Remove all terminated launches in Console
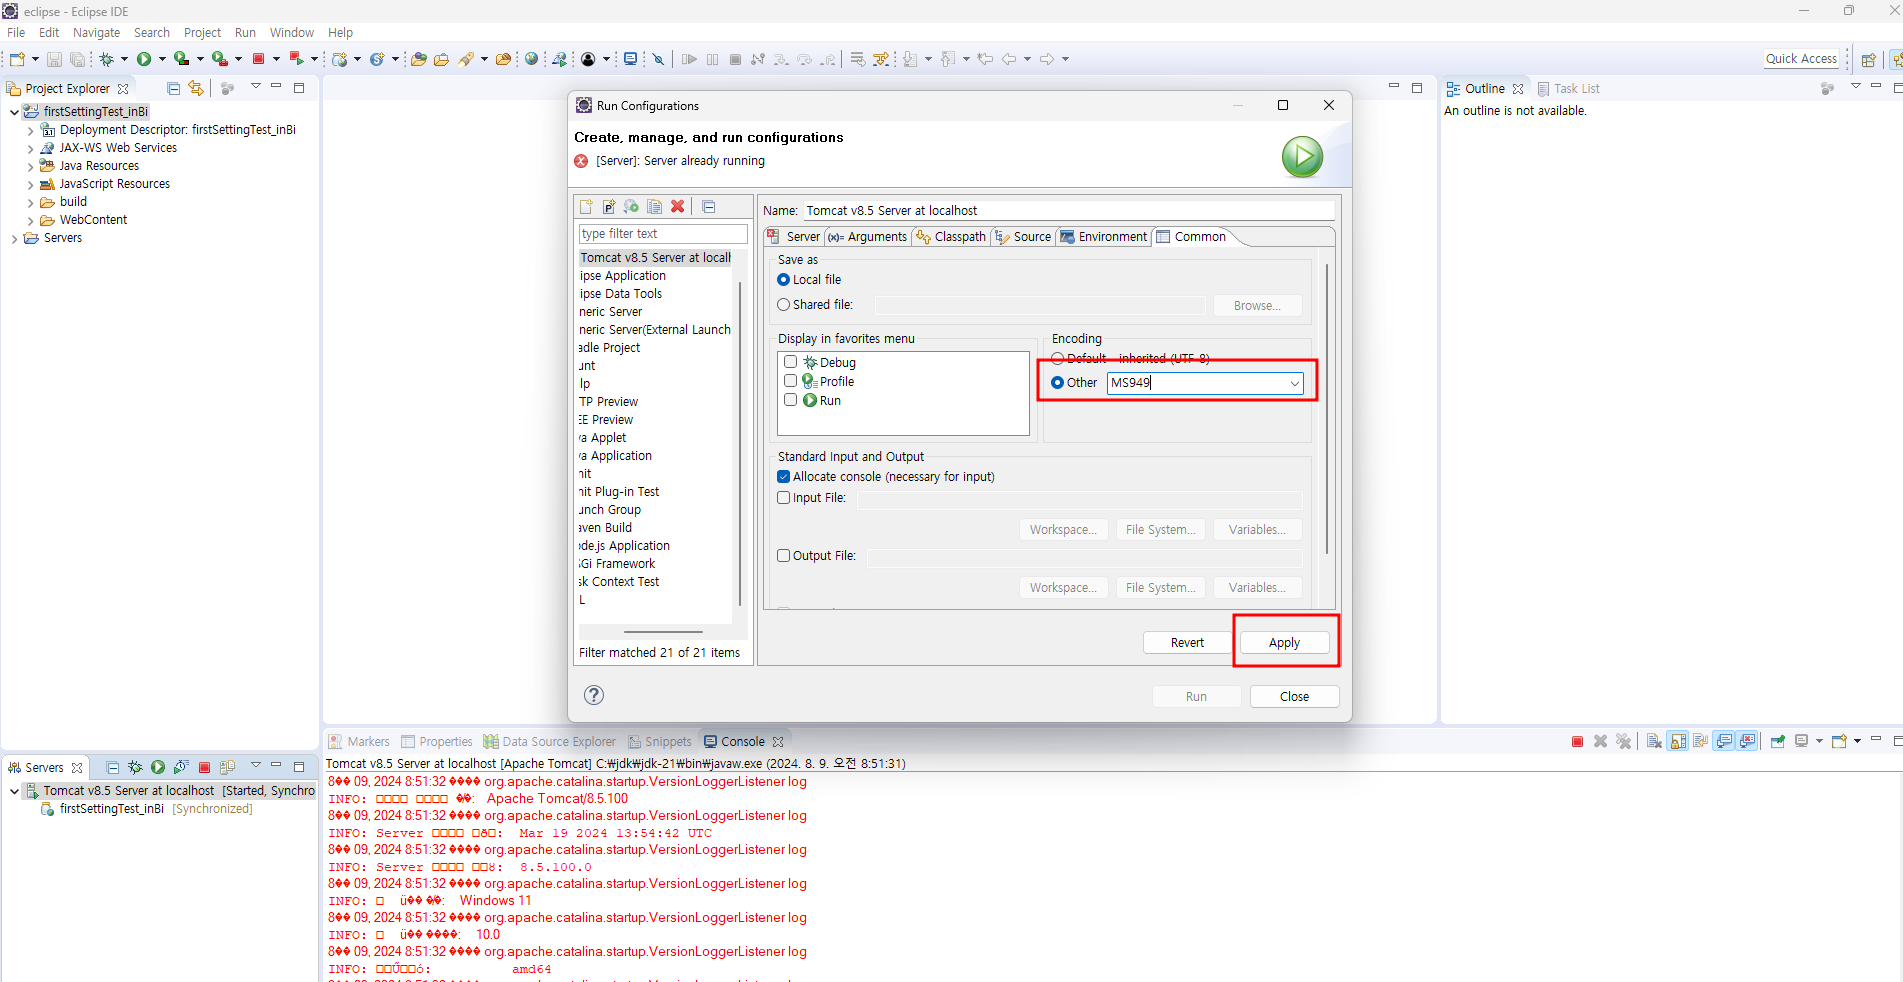Image resolution: width=1903 pixels, height=982 pixels. pos(1623,741)
